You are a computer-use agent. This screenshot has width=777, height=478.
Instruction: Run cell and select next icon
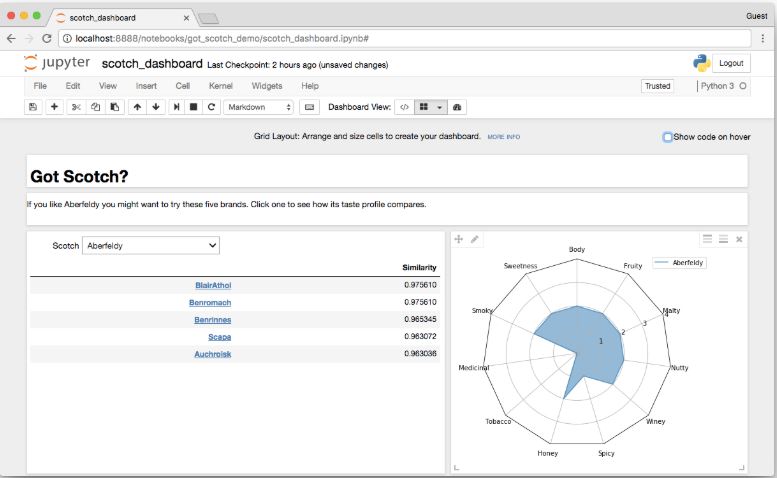[176, 107]
